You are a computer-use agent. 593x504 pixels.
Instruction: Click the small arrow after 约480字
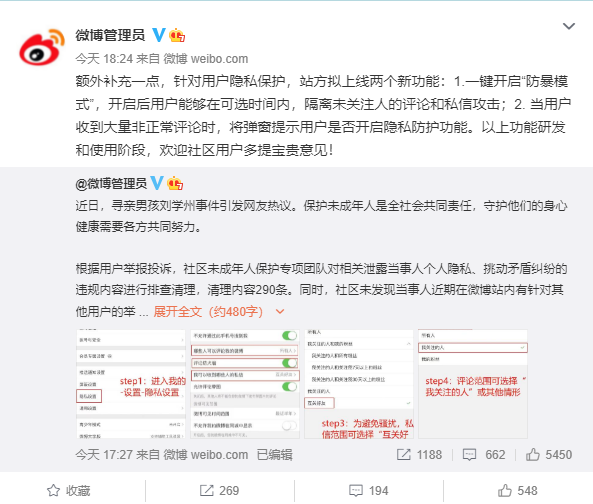click(280, 312)
